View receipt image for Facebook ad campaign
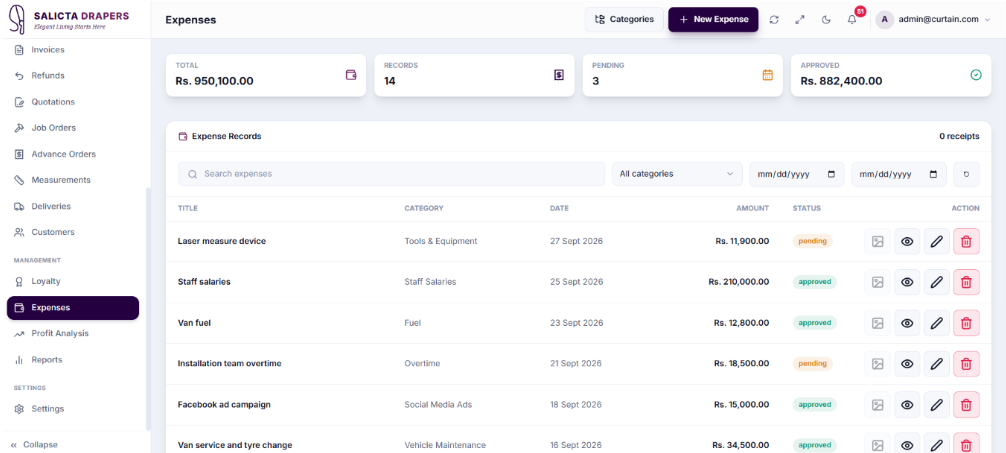This screenshot has width=1006, height=453. point(878,405)
